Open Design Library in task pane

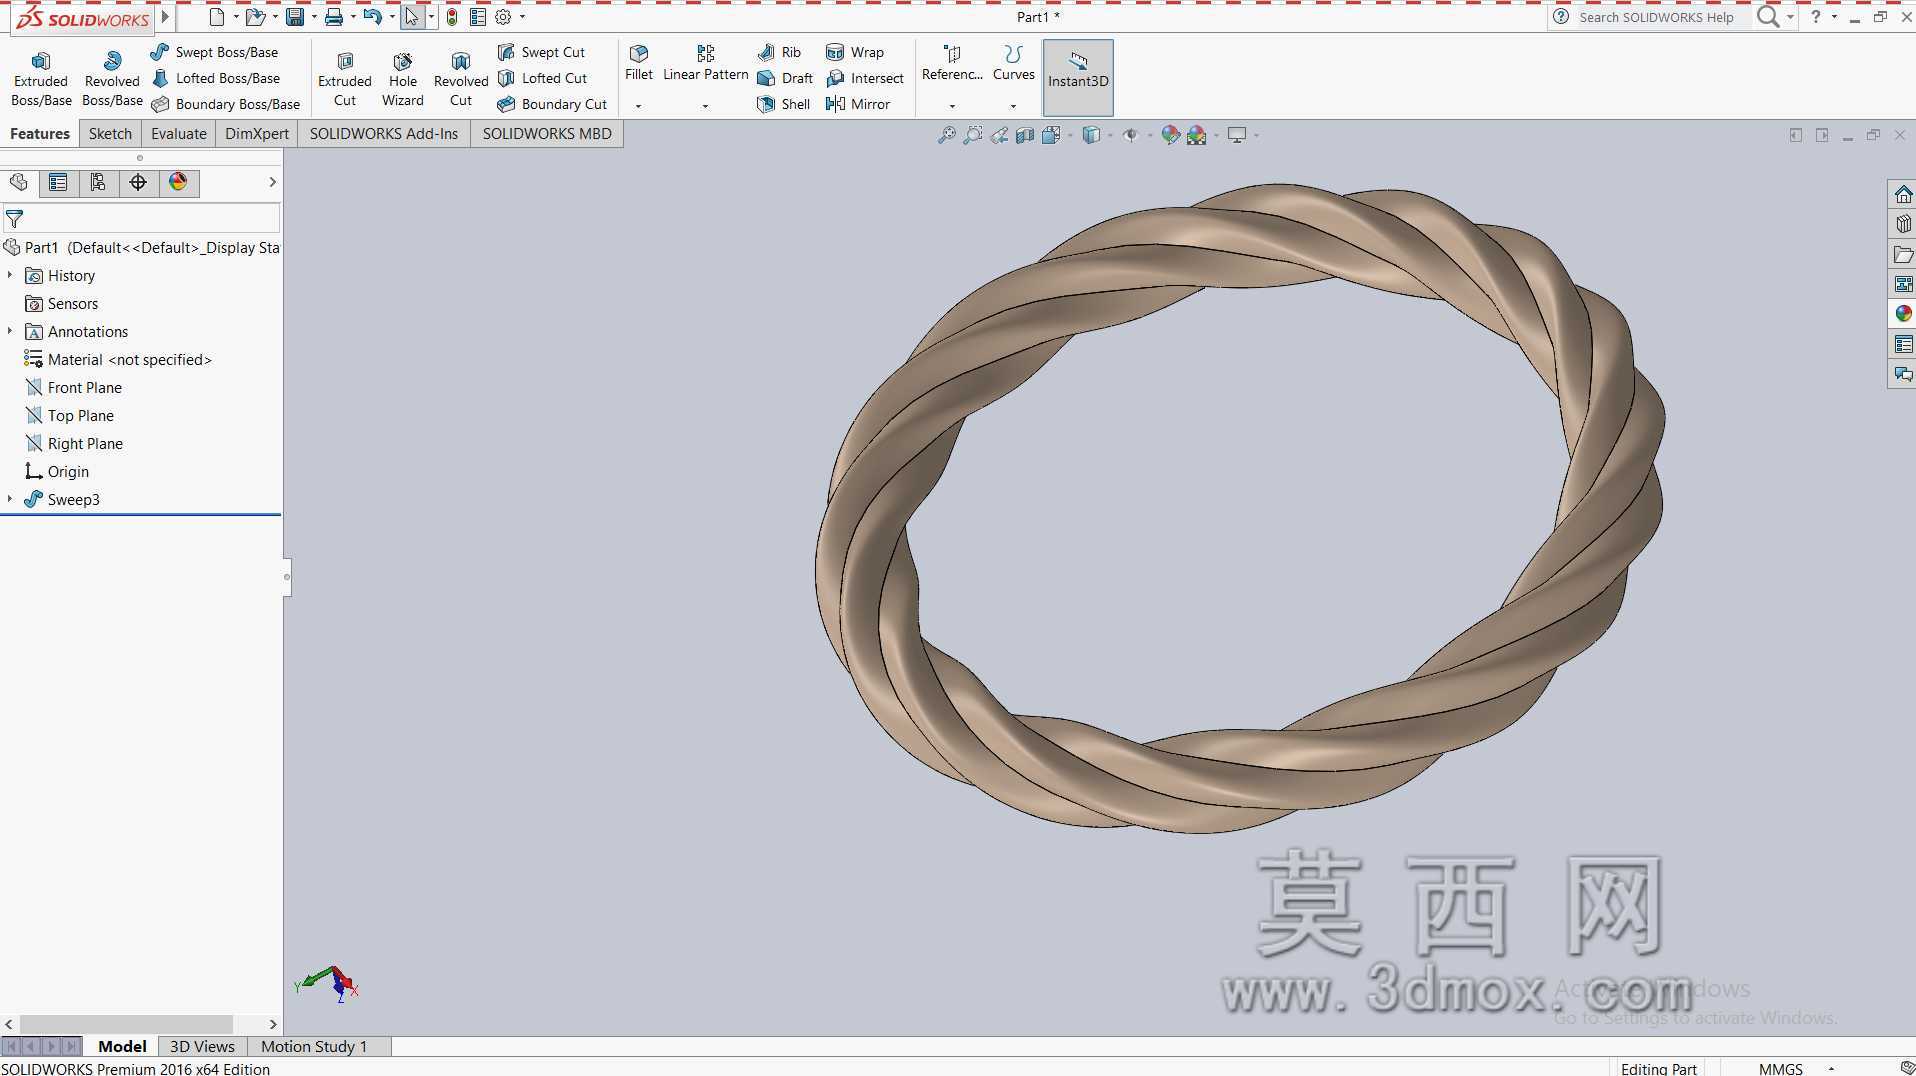pyautogui.click(x=1903, y=224)
